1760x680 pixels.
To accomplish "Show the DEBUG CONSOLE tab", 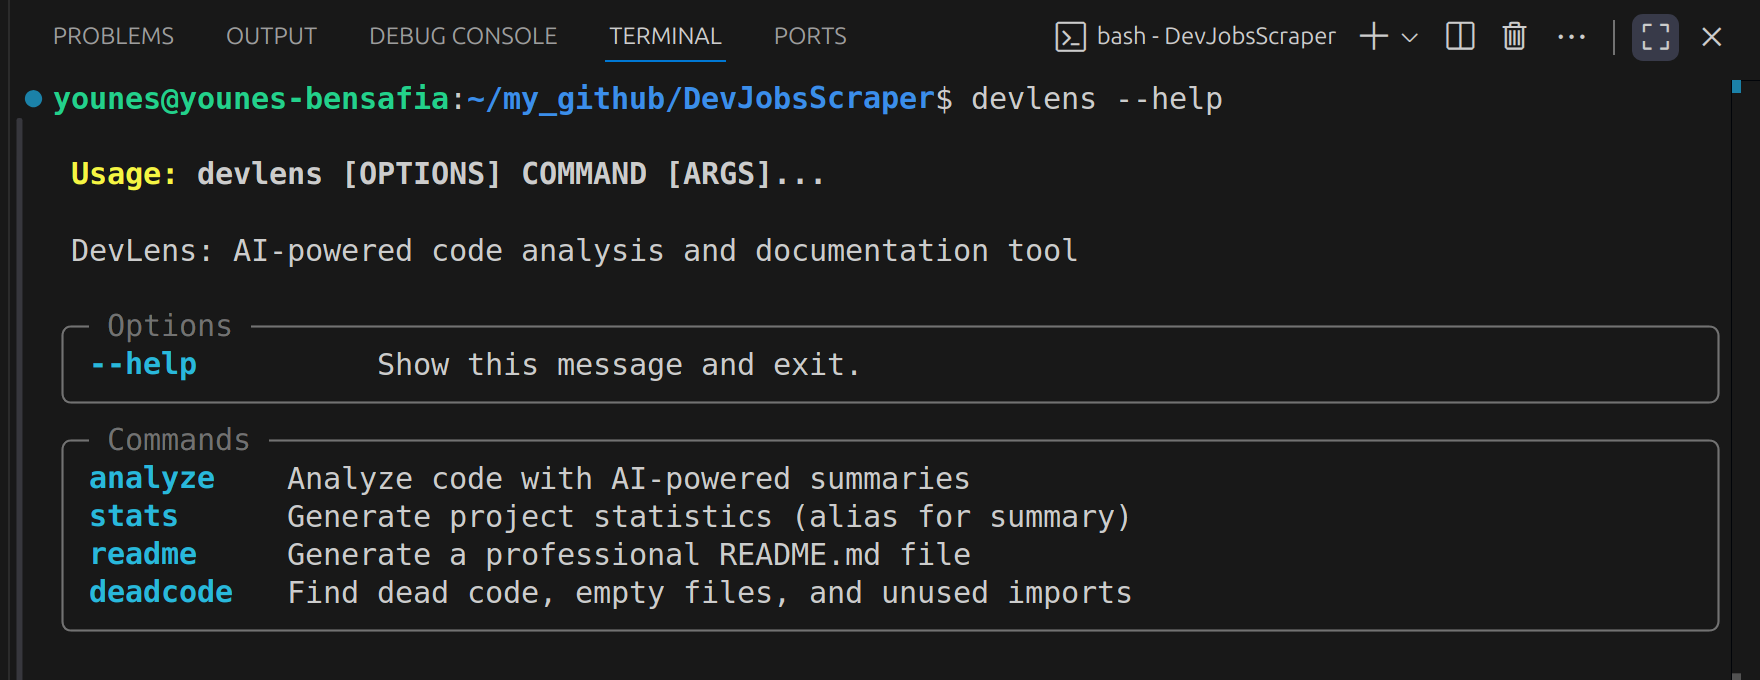I will [x=463, y=36].
